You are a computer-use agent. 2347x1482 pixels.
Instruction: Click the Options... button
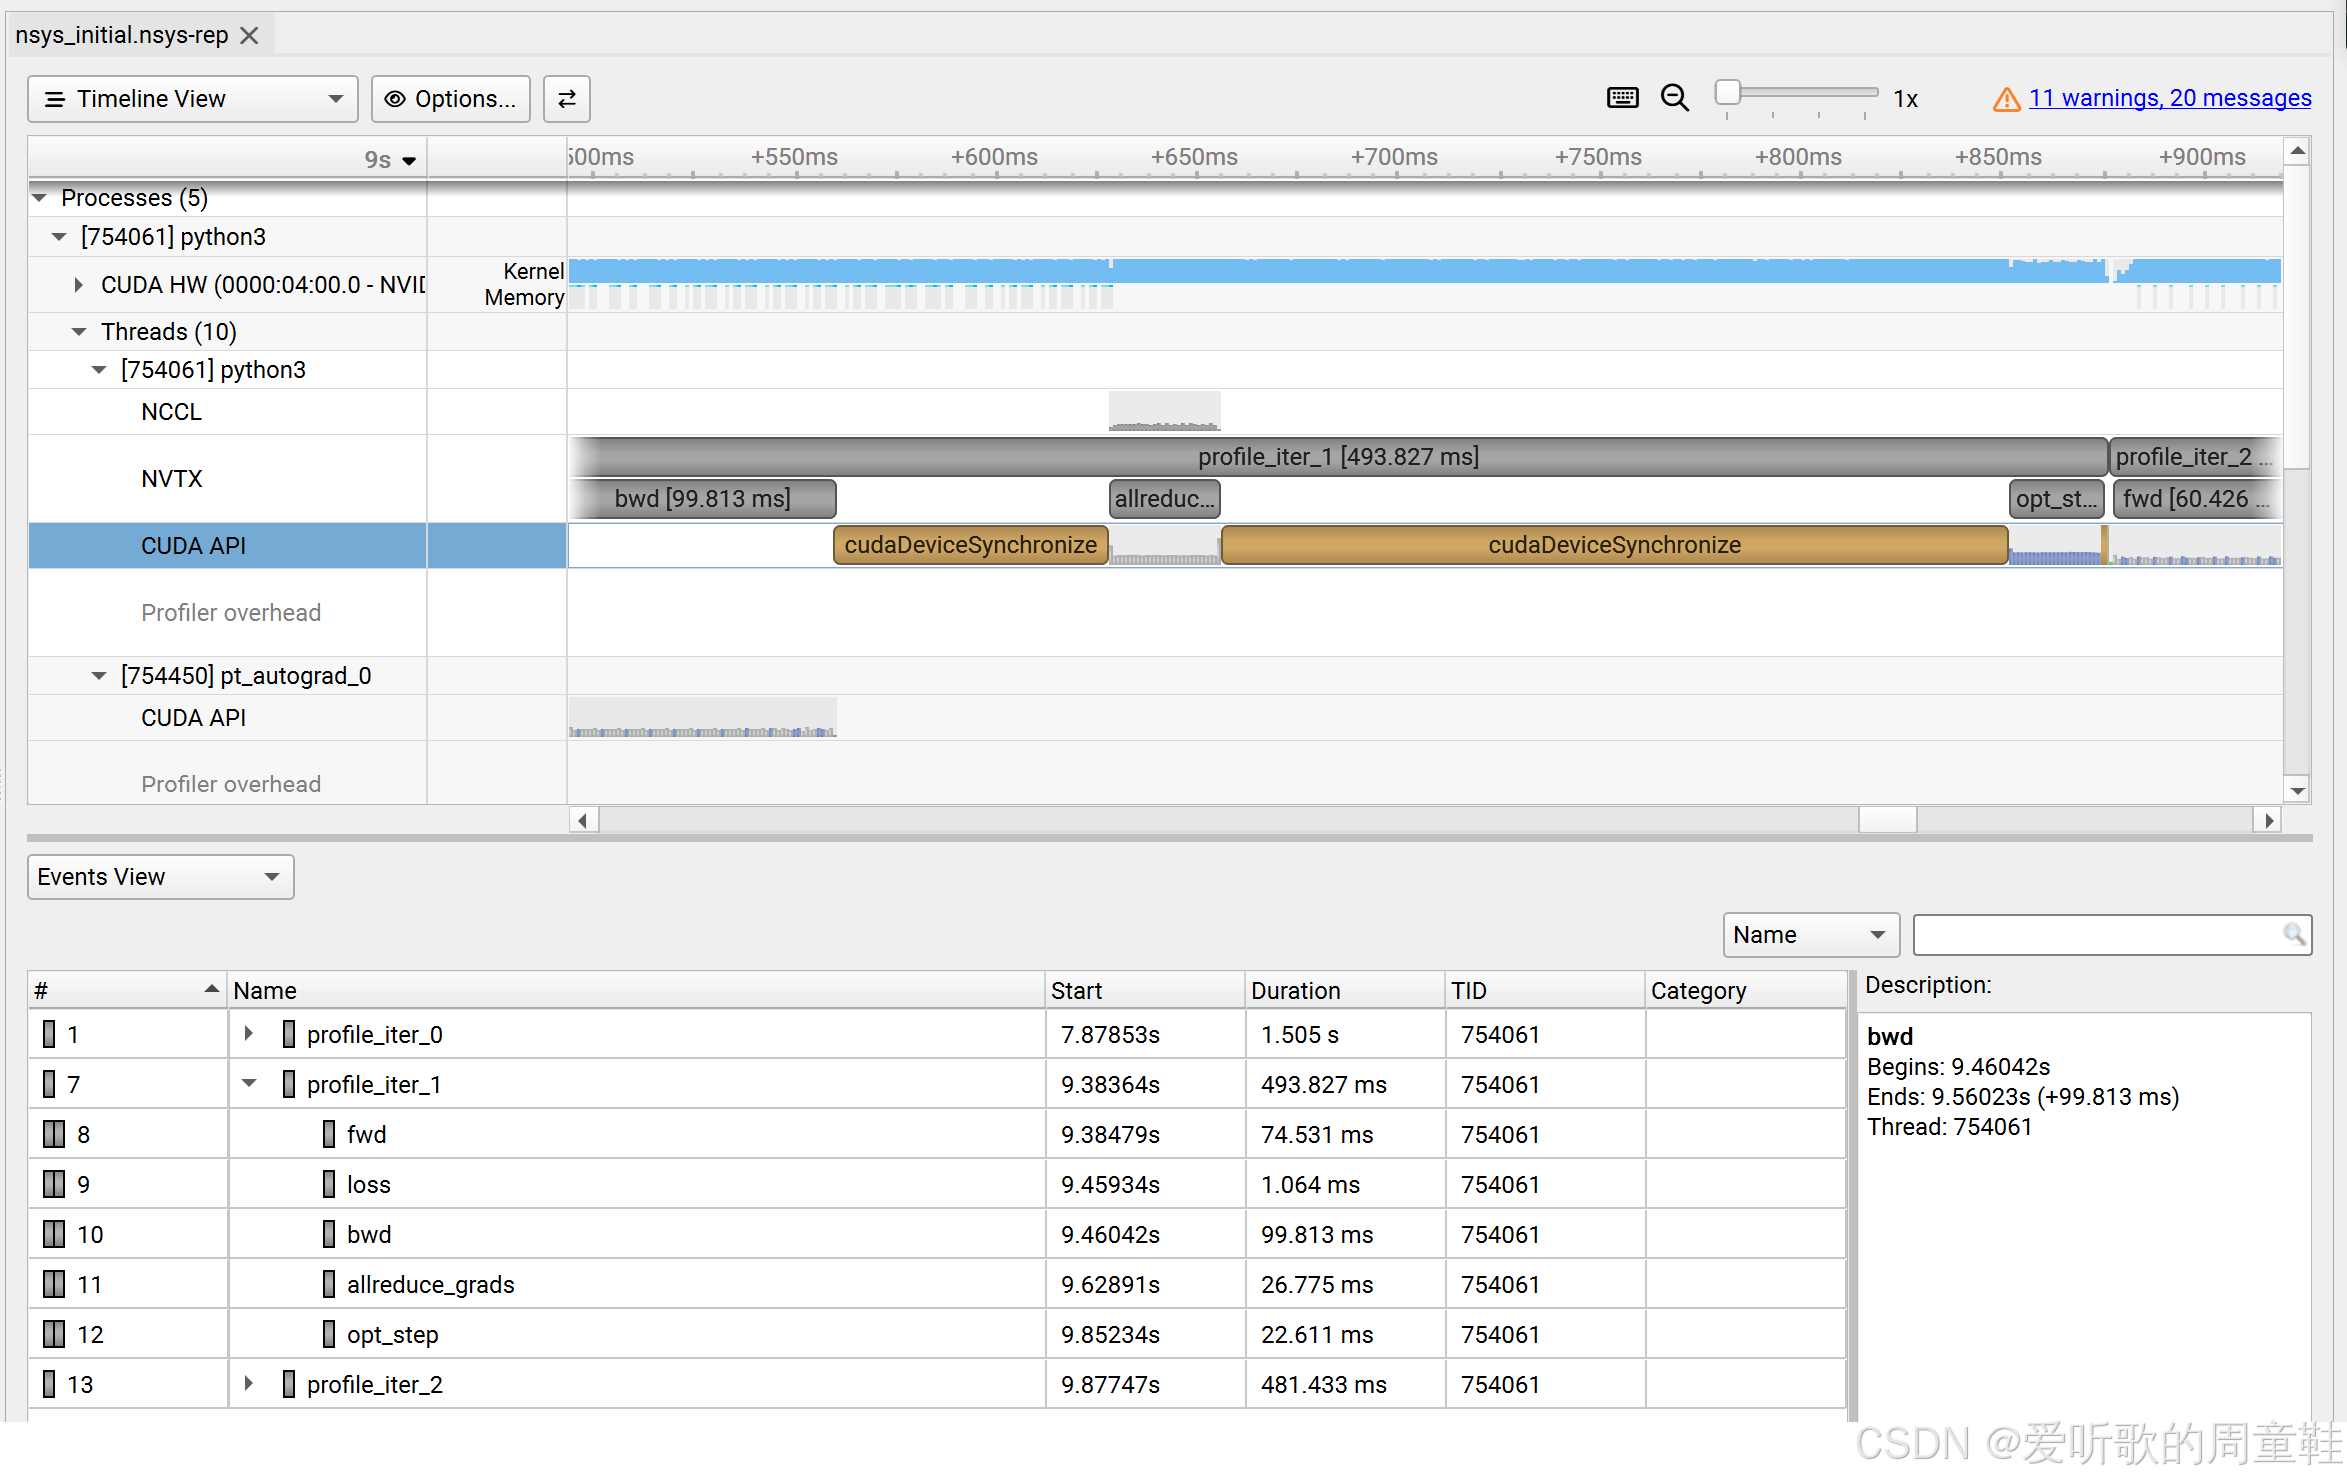pyautogui.click(x=451, y=99)
